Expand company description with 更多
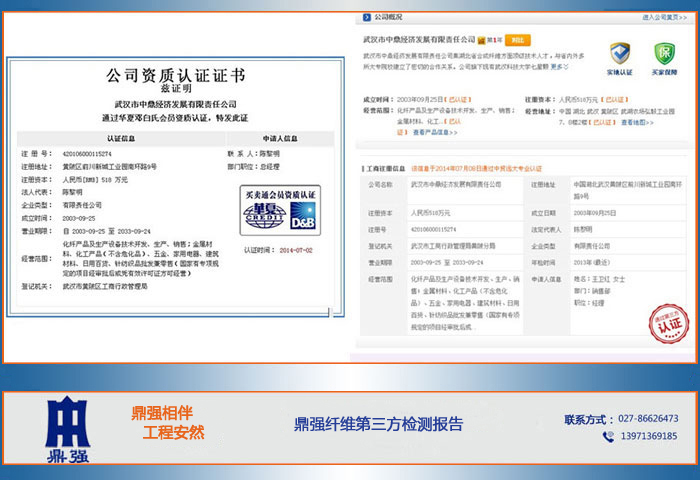 (x=559, y=67)
